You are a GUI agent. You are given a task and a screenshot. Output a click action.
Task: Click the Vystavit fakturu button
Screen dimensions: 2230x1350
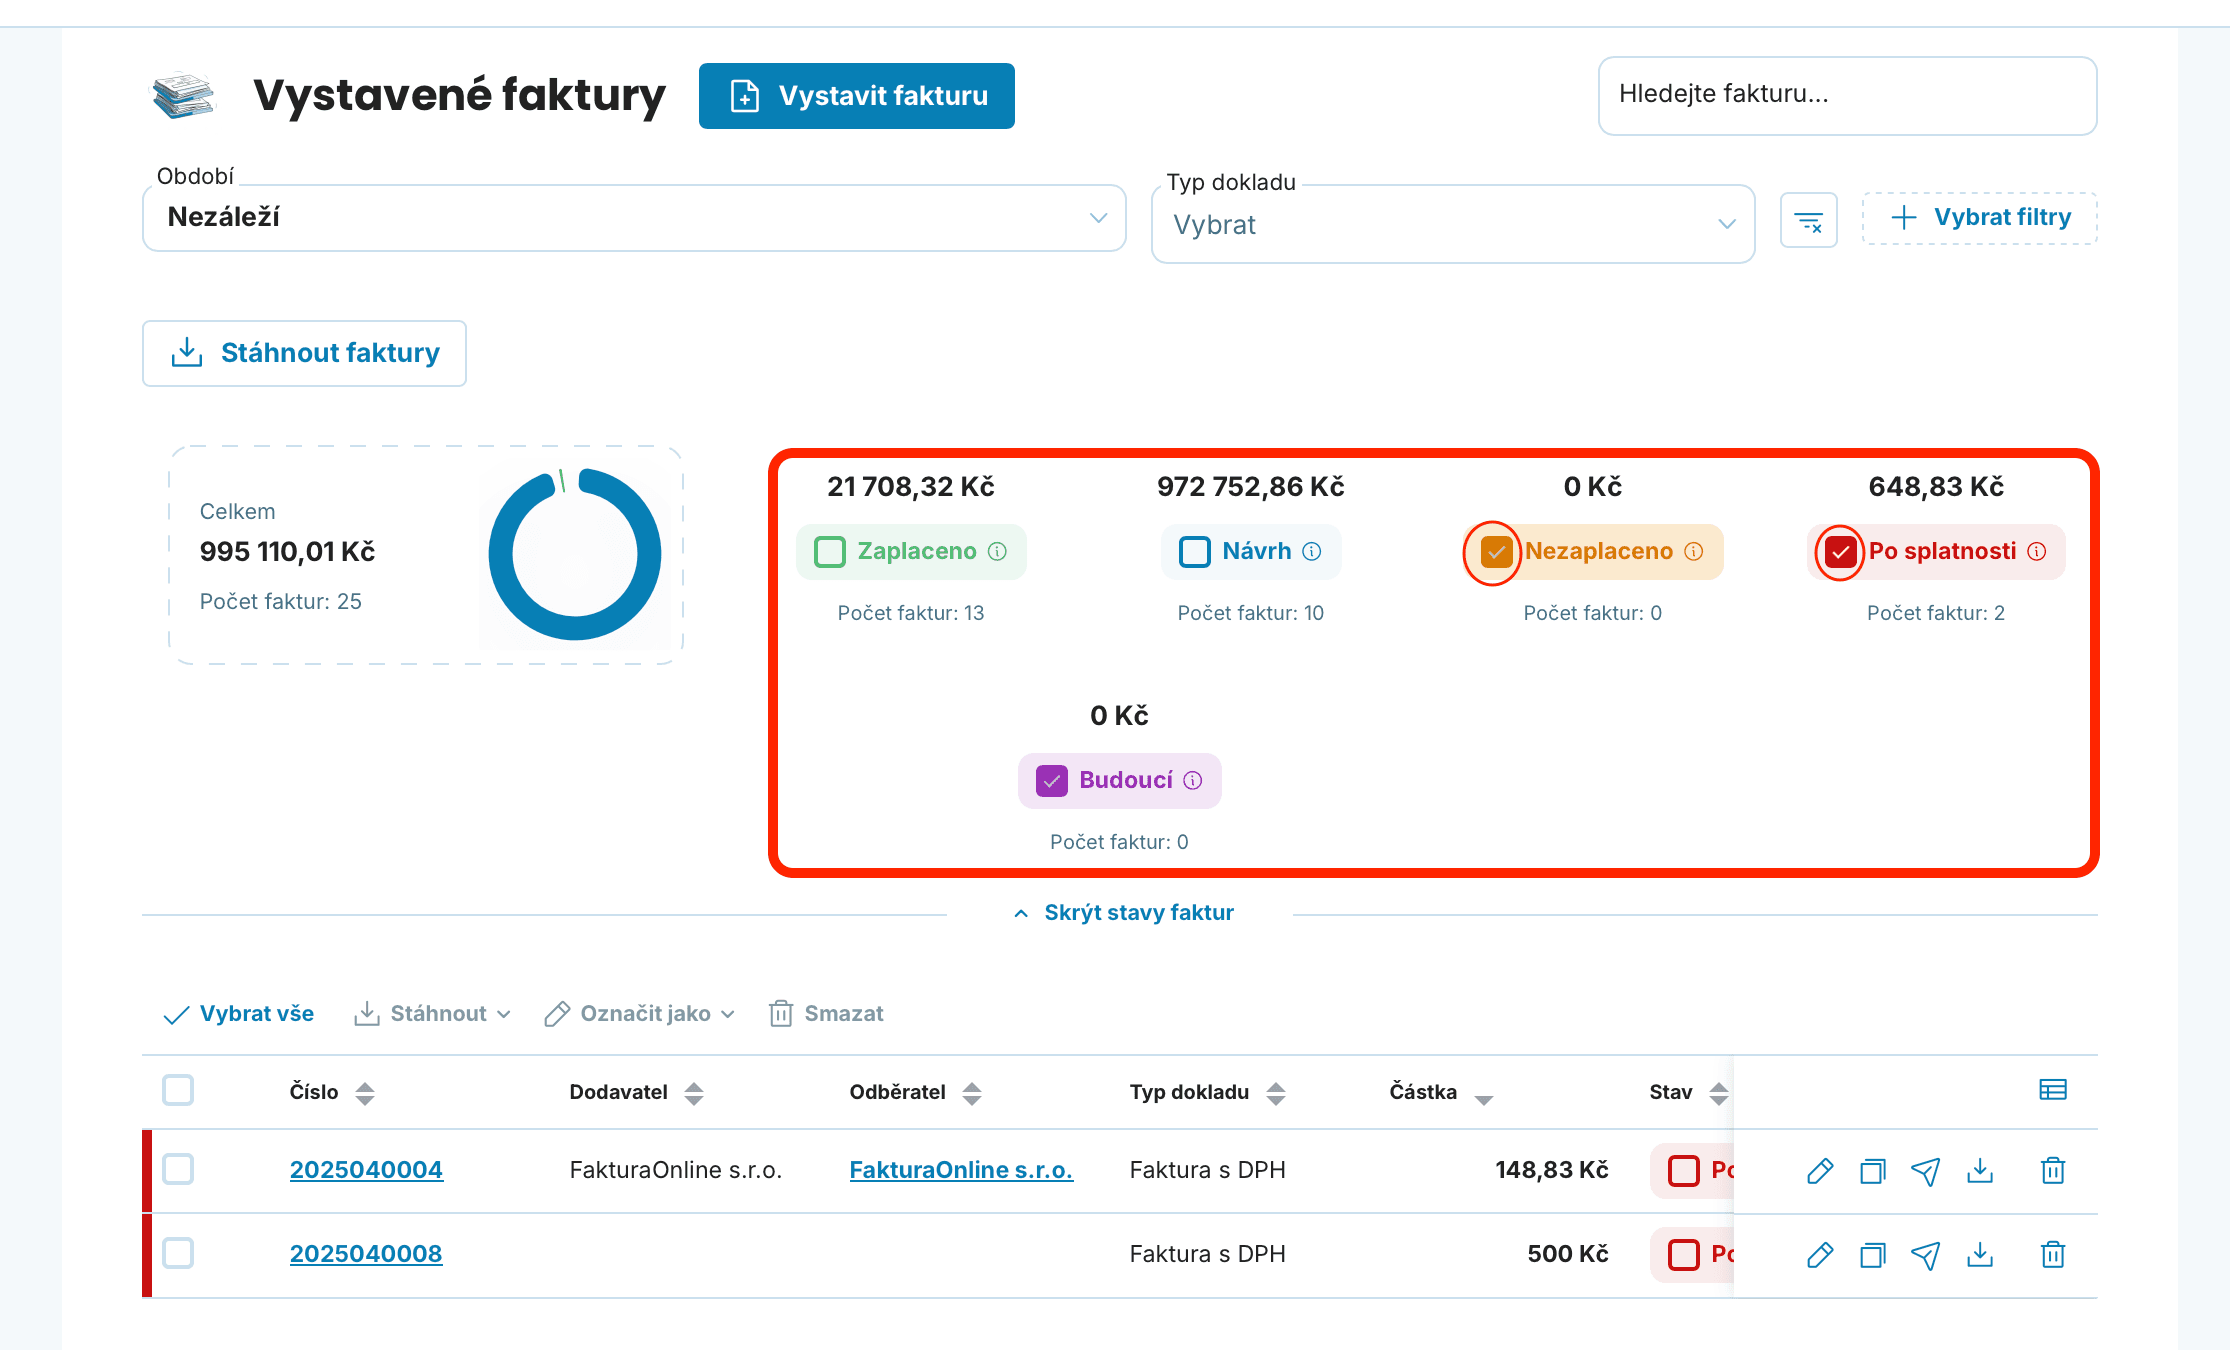click(x=857, y=96)
